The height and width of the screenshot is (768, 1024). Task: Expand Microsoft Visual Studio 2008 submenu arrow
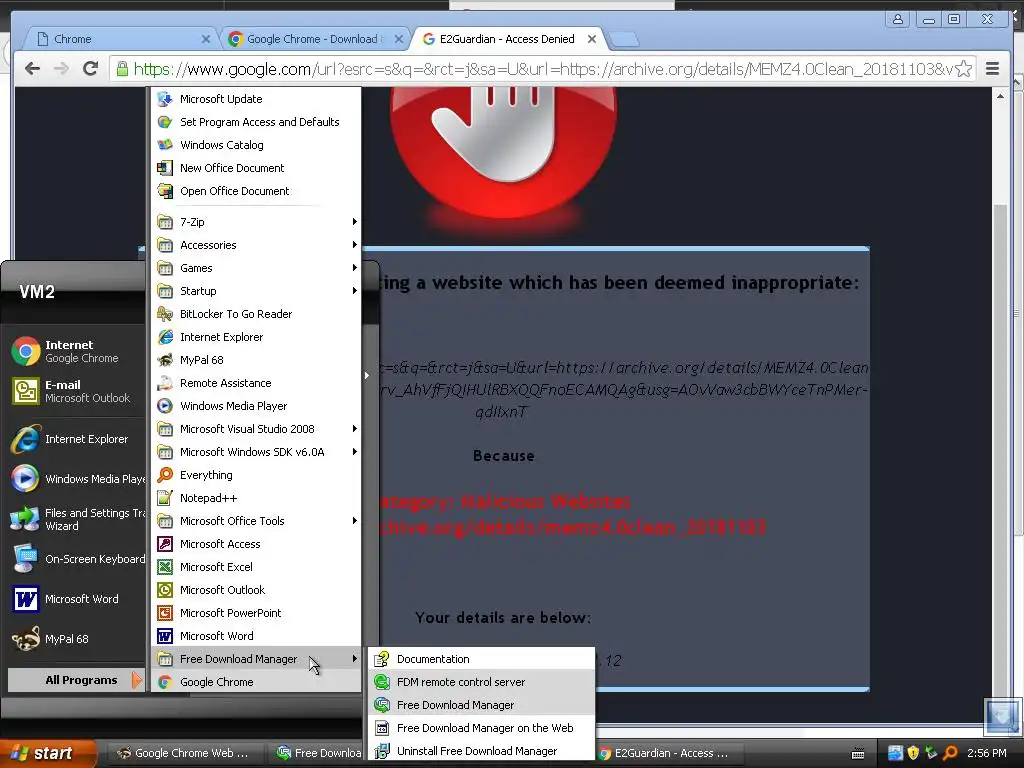point(355,429)
